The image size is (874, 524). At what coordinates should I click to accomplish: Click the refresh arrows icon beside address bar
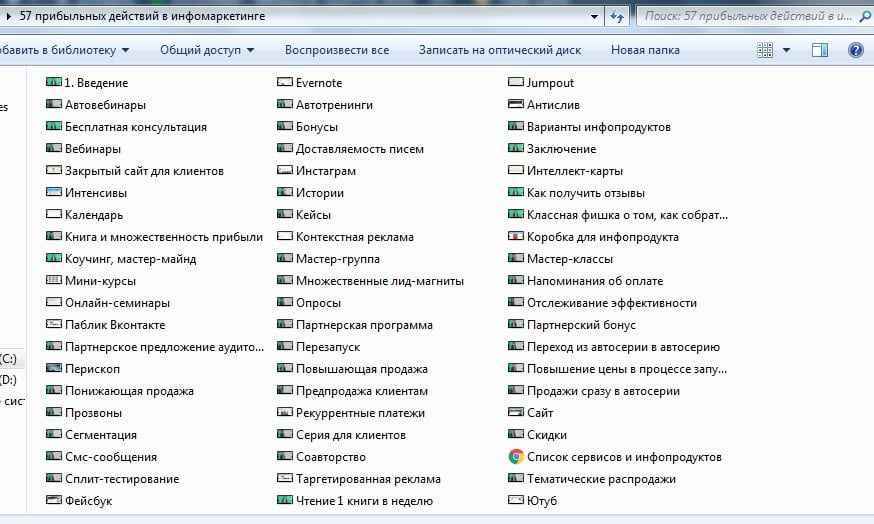click(x=616, y=17)
